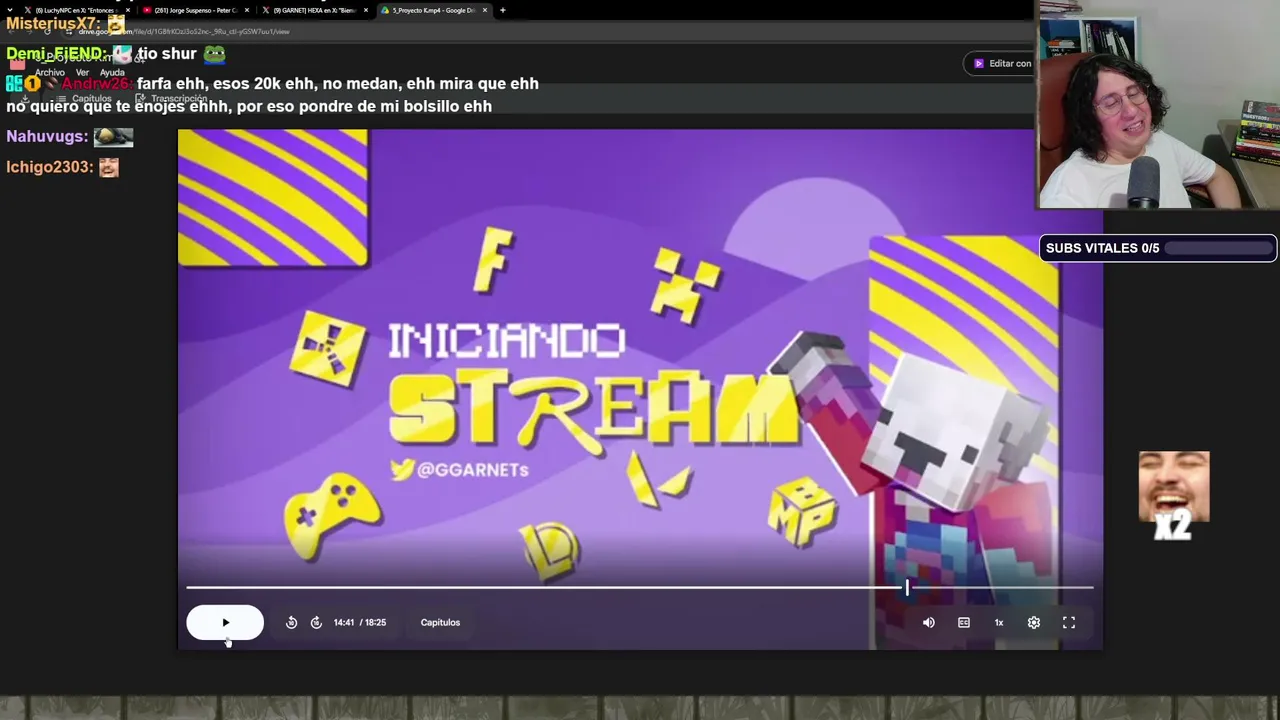Switch to the GARNET HEXA en X tab
Screen dimensions: 1280x720
coord(315,10)
